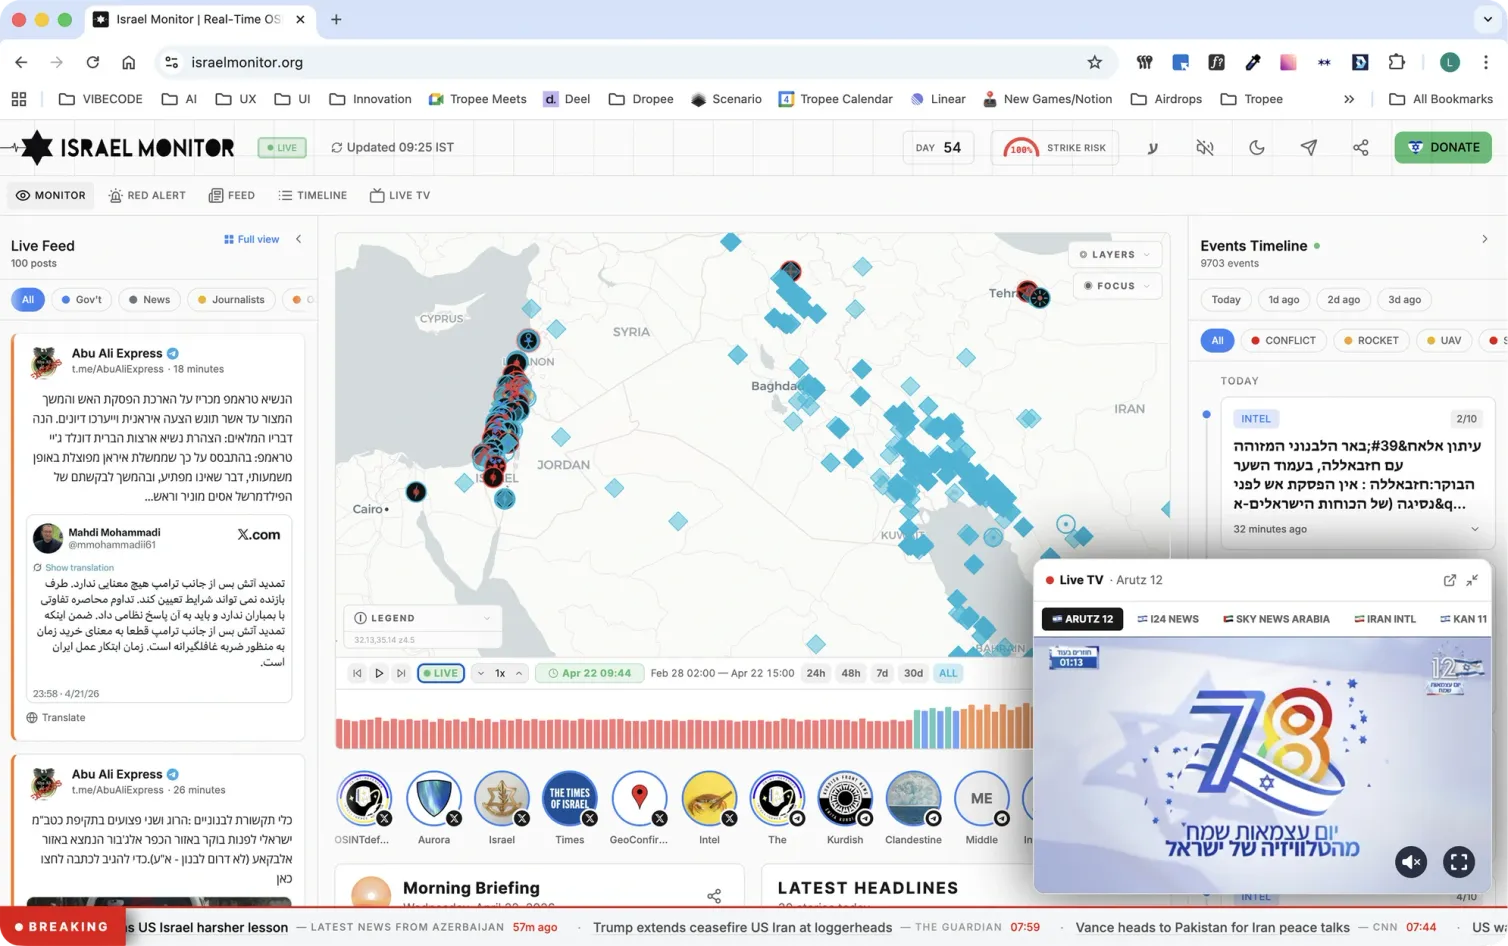Expand the INTEL event card chevron
Screen dimensions: 1508x946
click(1474, 529)
